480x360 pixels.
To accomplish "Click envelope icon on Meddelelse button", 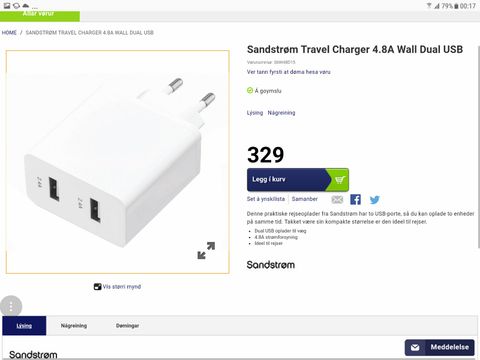I will [x=415, y=347].
